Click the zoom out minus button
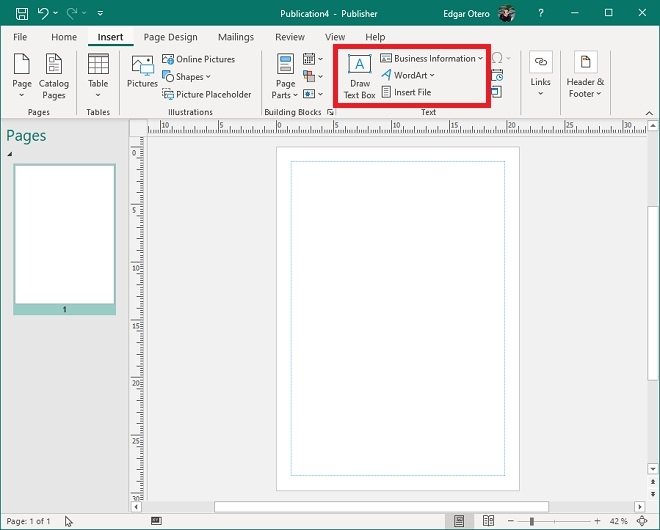Viewport: 660px width, 530px height. [511, 521]
